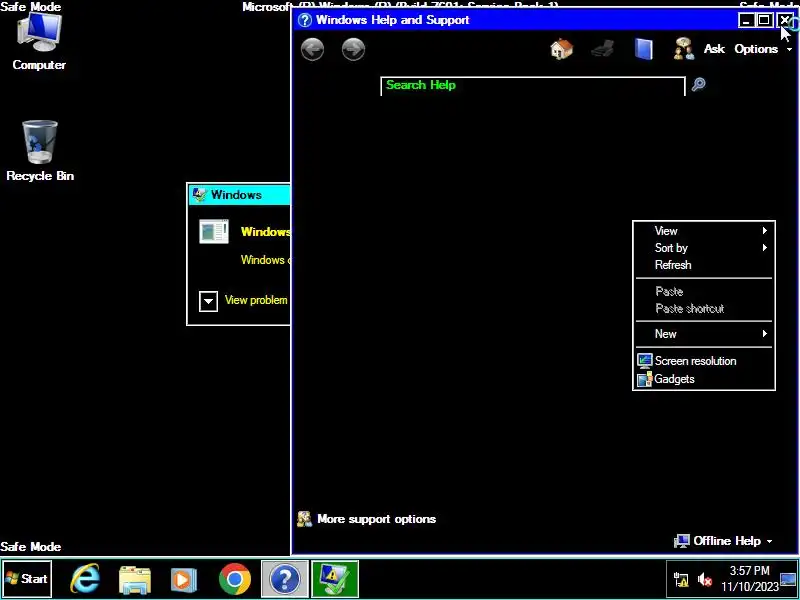800x600 pixels.
Task: Switch to Help and Support taskbar button
Action: 285,579
